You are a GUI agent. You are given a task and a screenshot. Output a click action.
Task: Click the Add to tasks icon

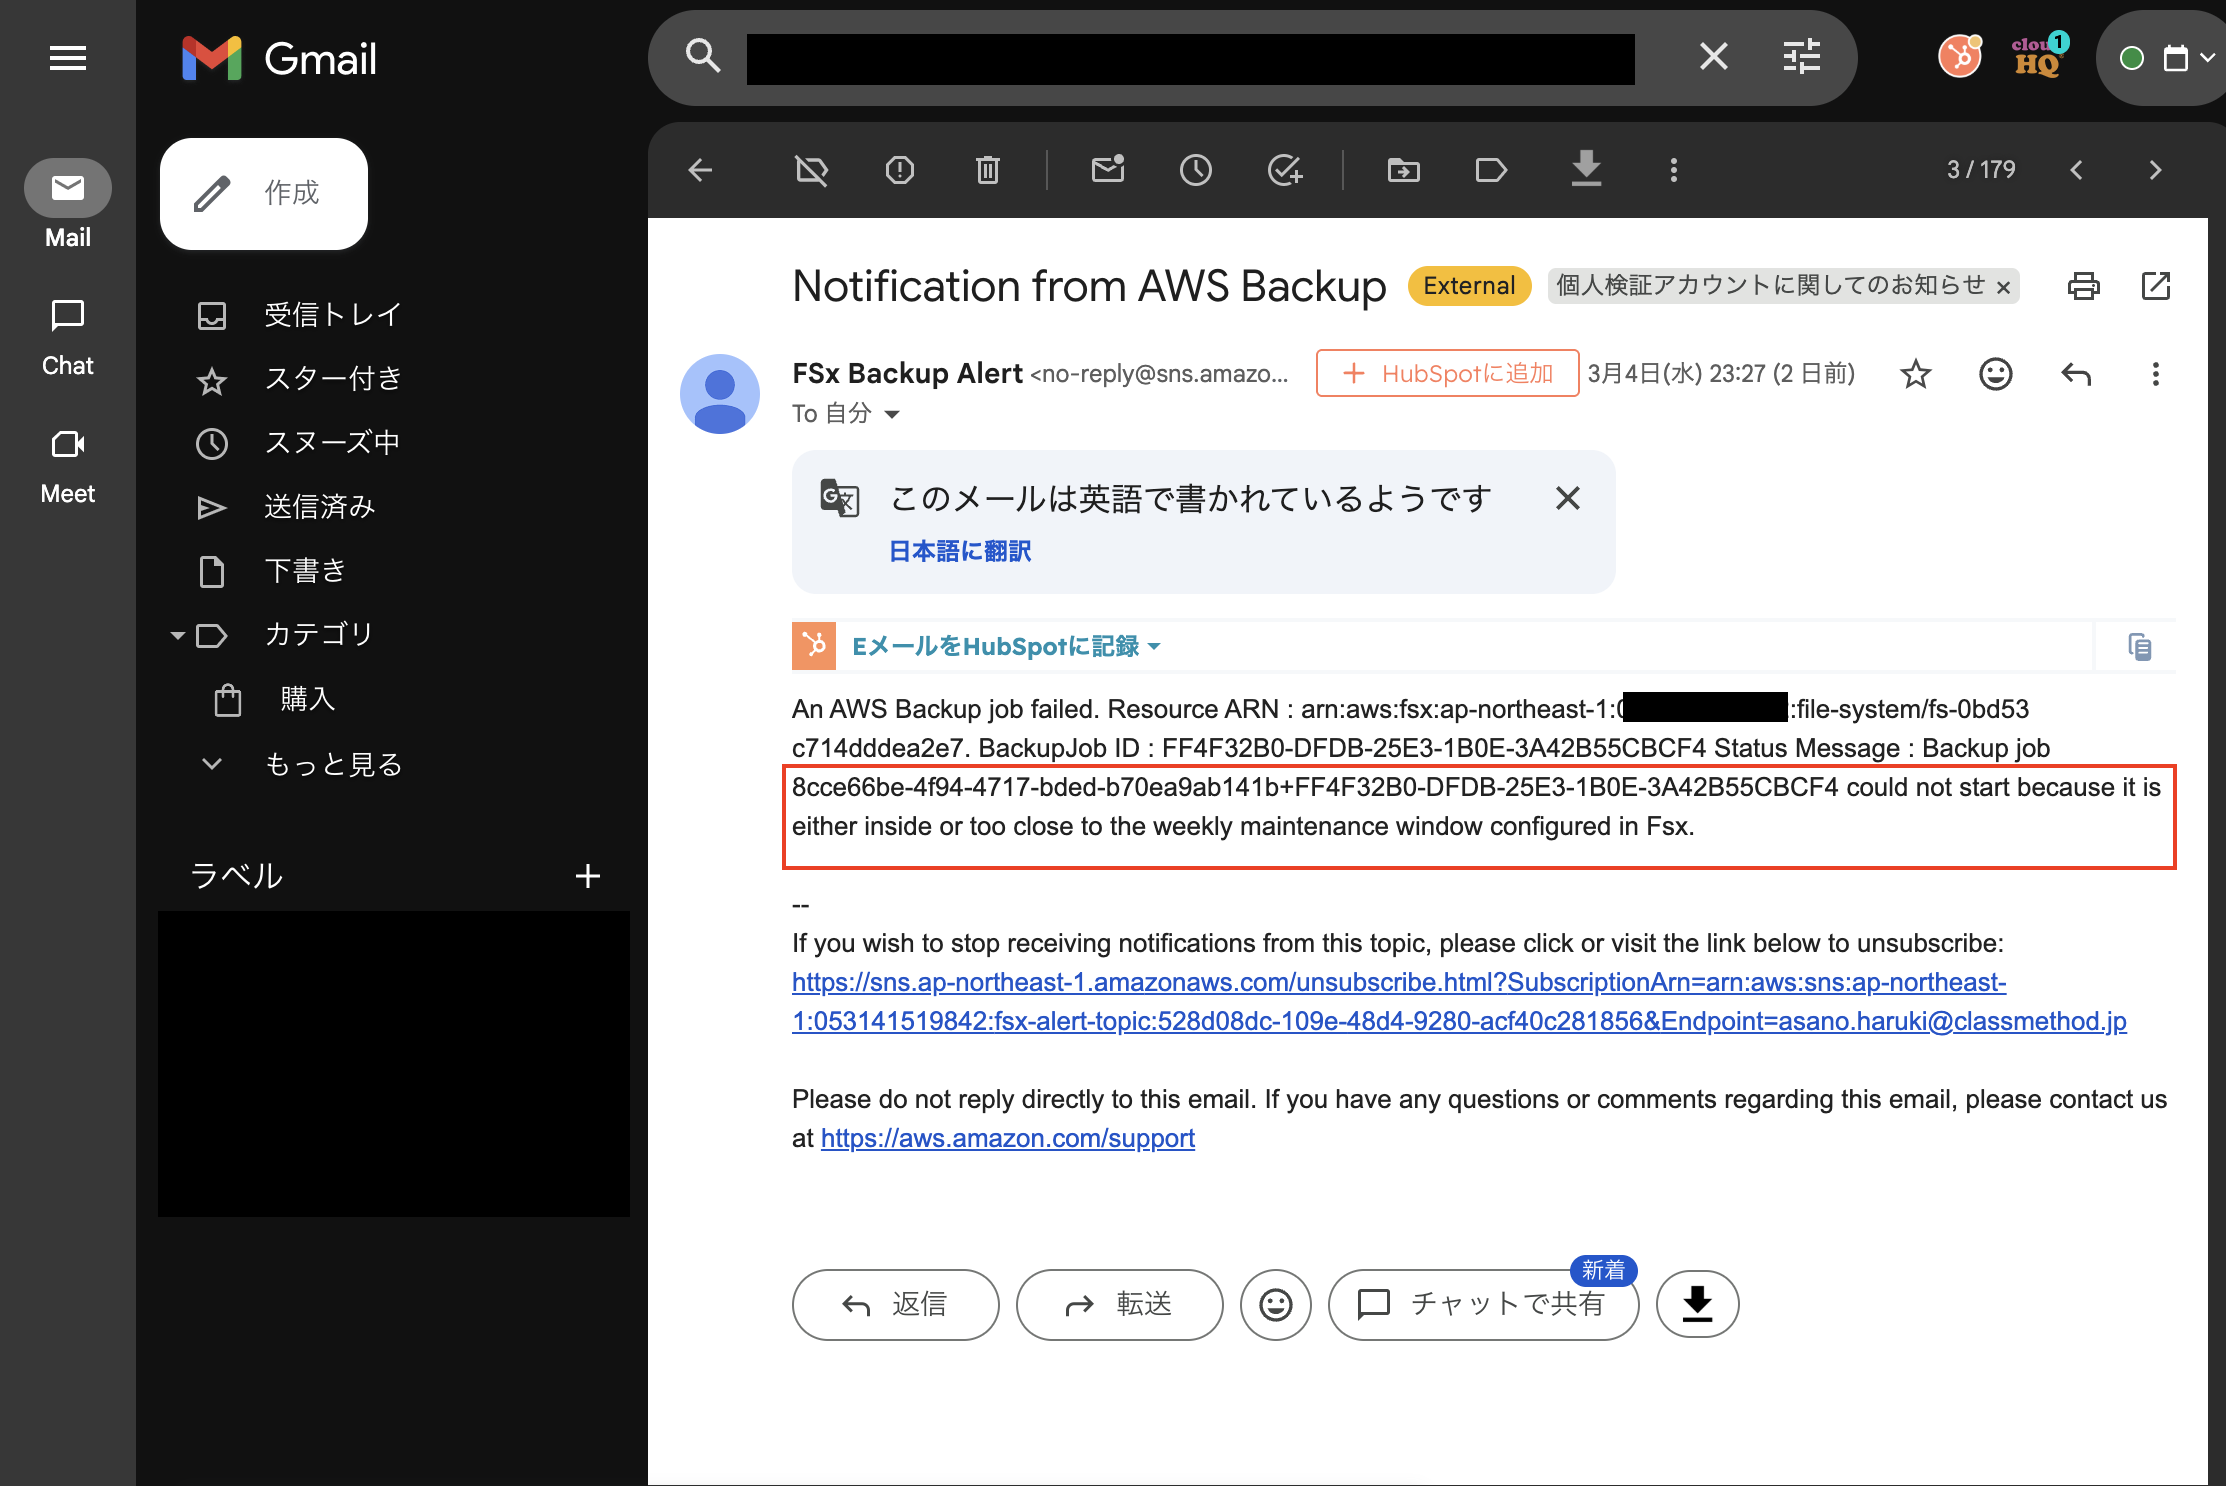[x=1284, y=170]
